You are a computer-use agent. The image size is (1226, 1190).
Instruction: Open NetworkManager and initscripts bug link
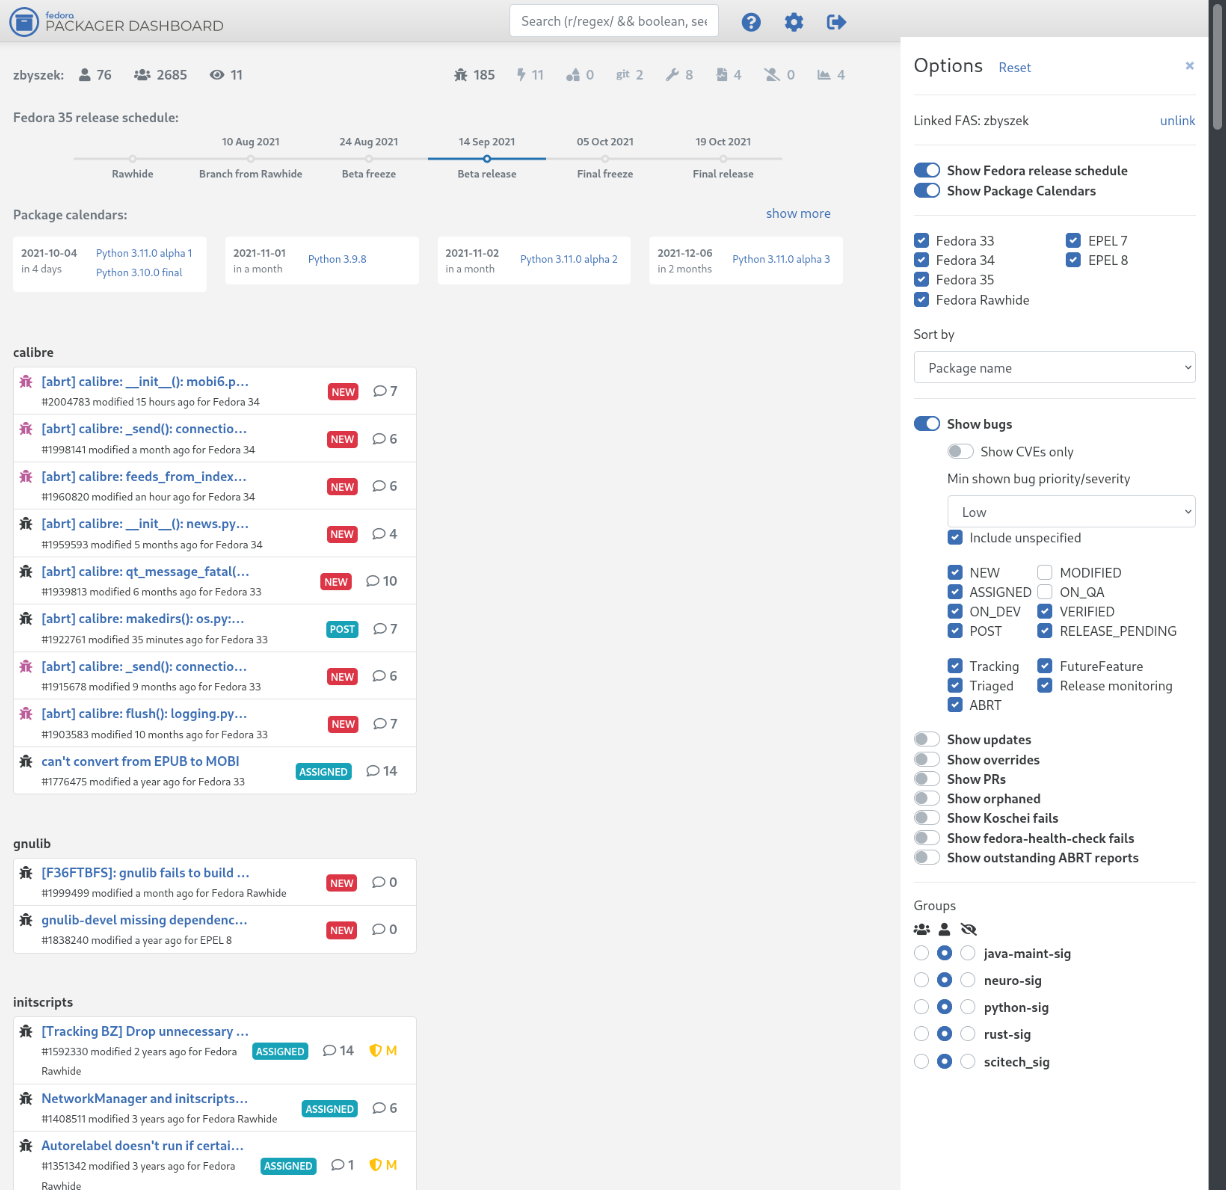(144, 1098)
